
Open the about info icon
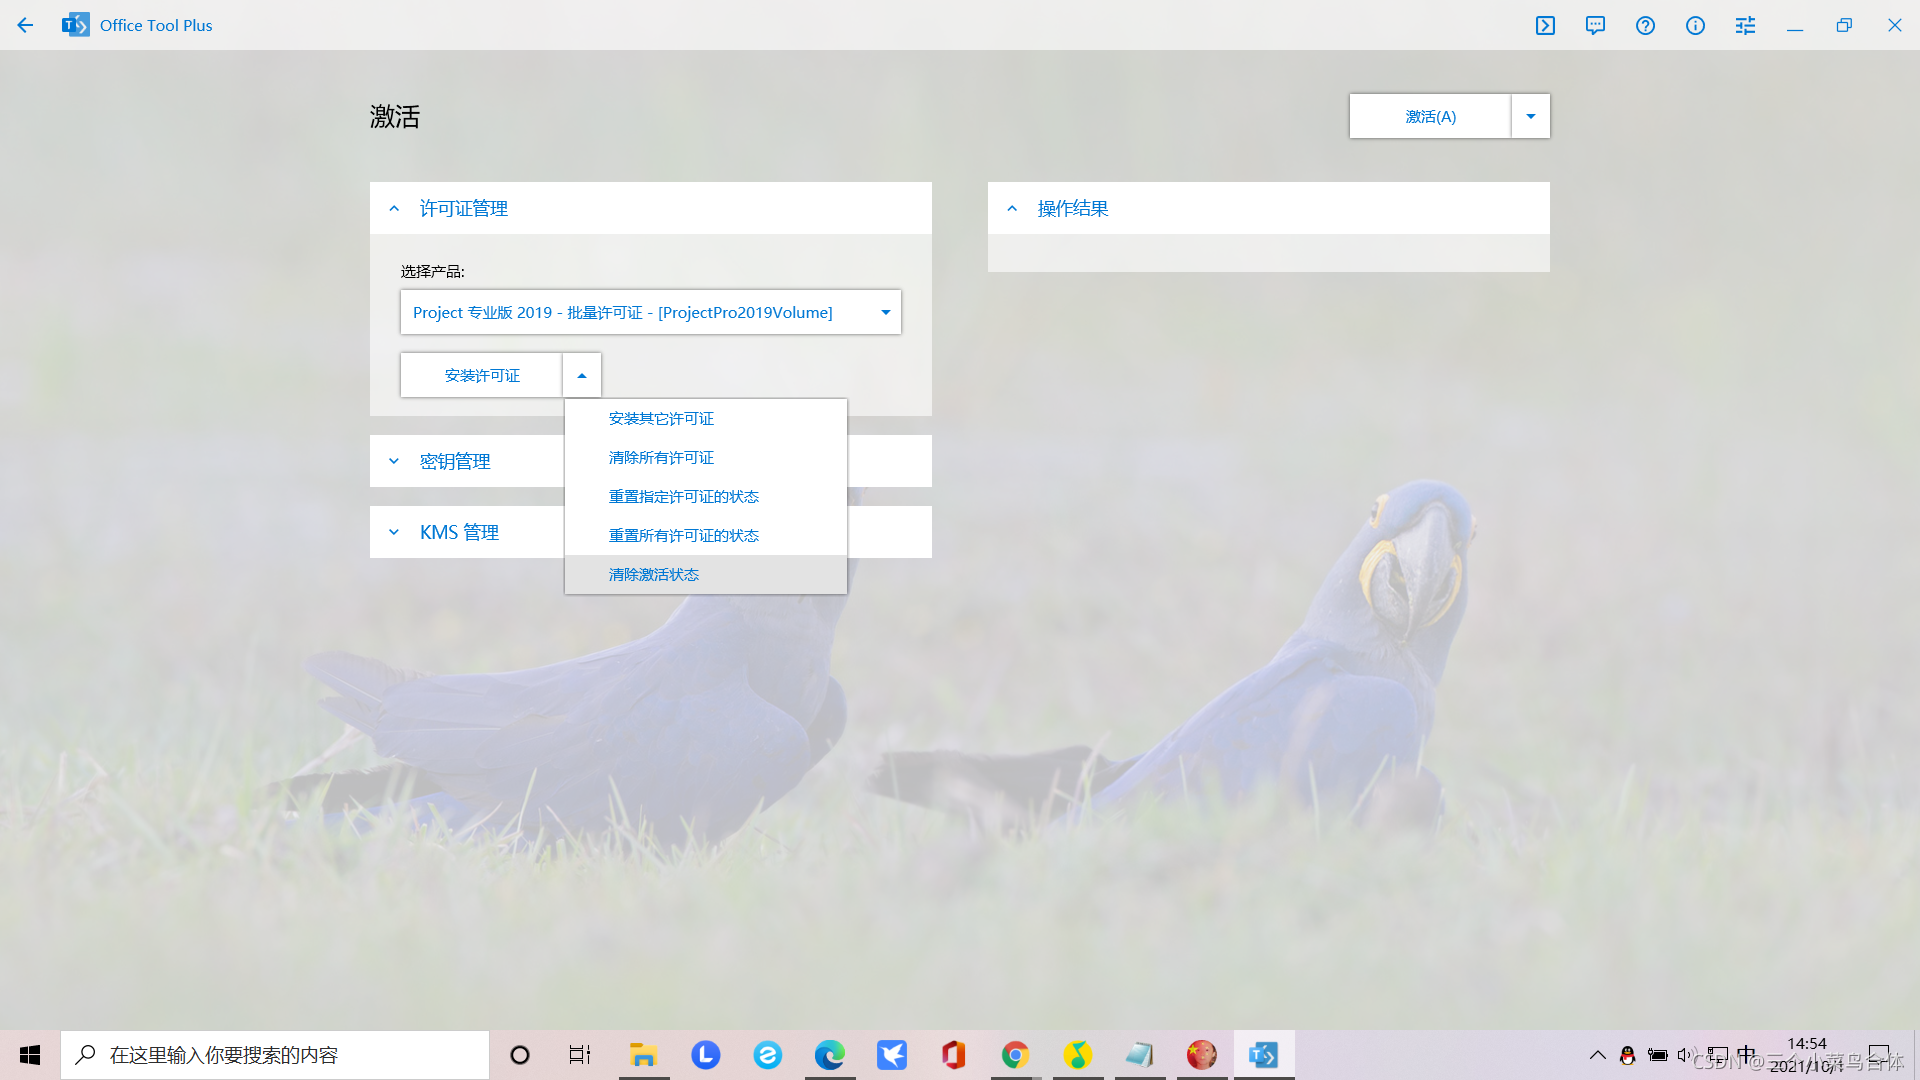click(x=1695, y=25)
